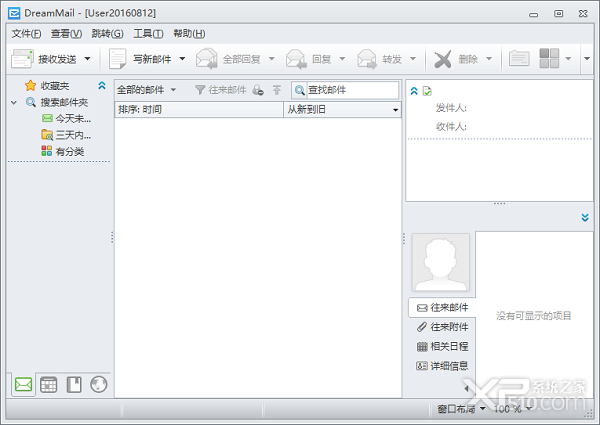The image size is (600, 425).
Task: Switch to Address Book view icon
Action: [x=74, y=384]
